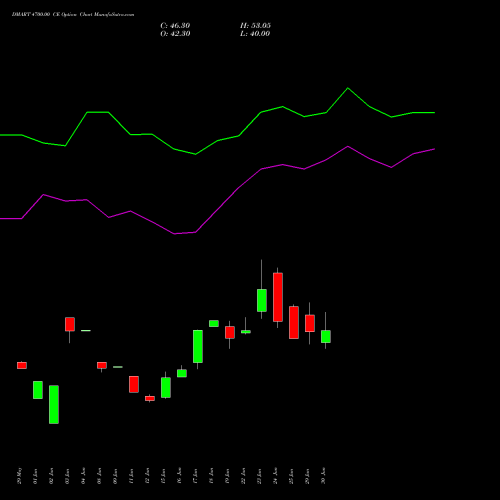This screenshot has width=500, height=500.
Task: Click the 01 Jun date label
Action: coord(35,476)
